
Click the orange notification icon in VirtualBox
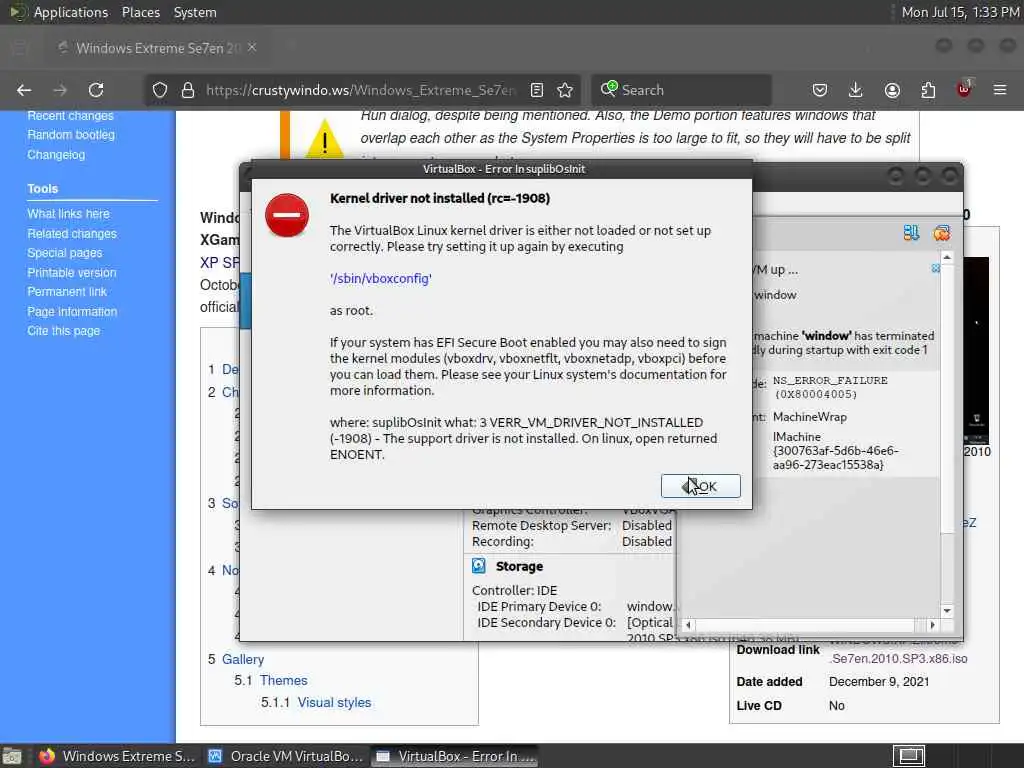tap(942, 232)
